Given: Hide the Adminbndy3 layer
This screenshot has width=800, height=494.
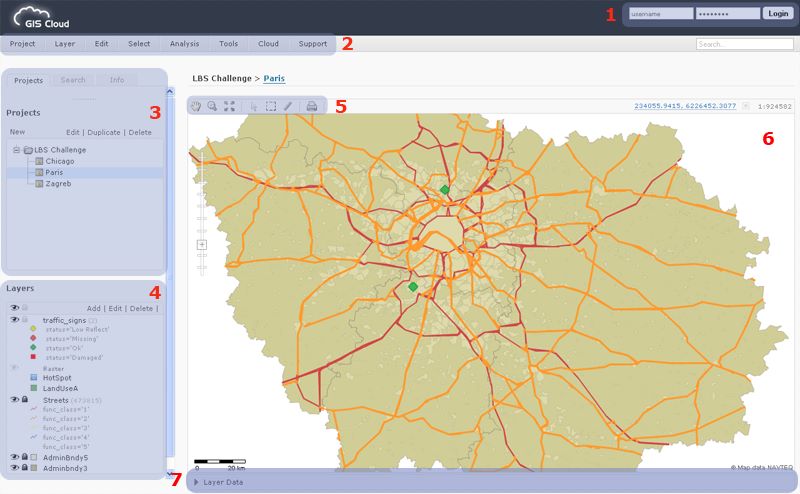Looking at the screenshot, I should pyautogui.click(x=15, y=467).
